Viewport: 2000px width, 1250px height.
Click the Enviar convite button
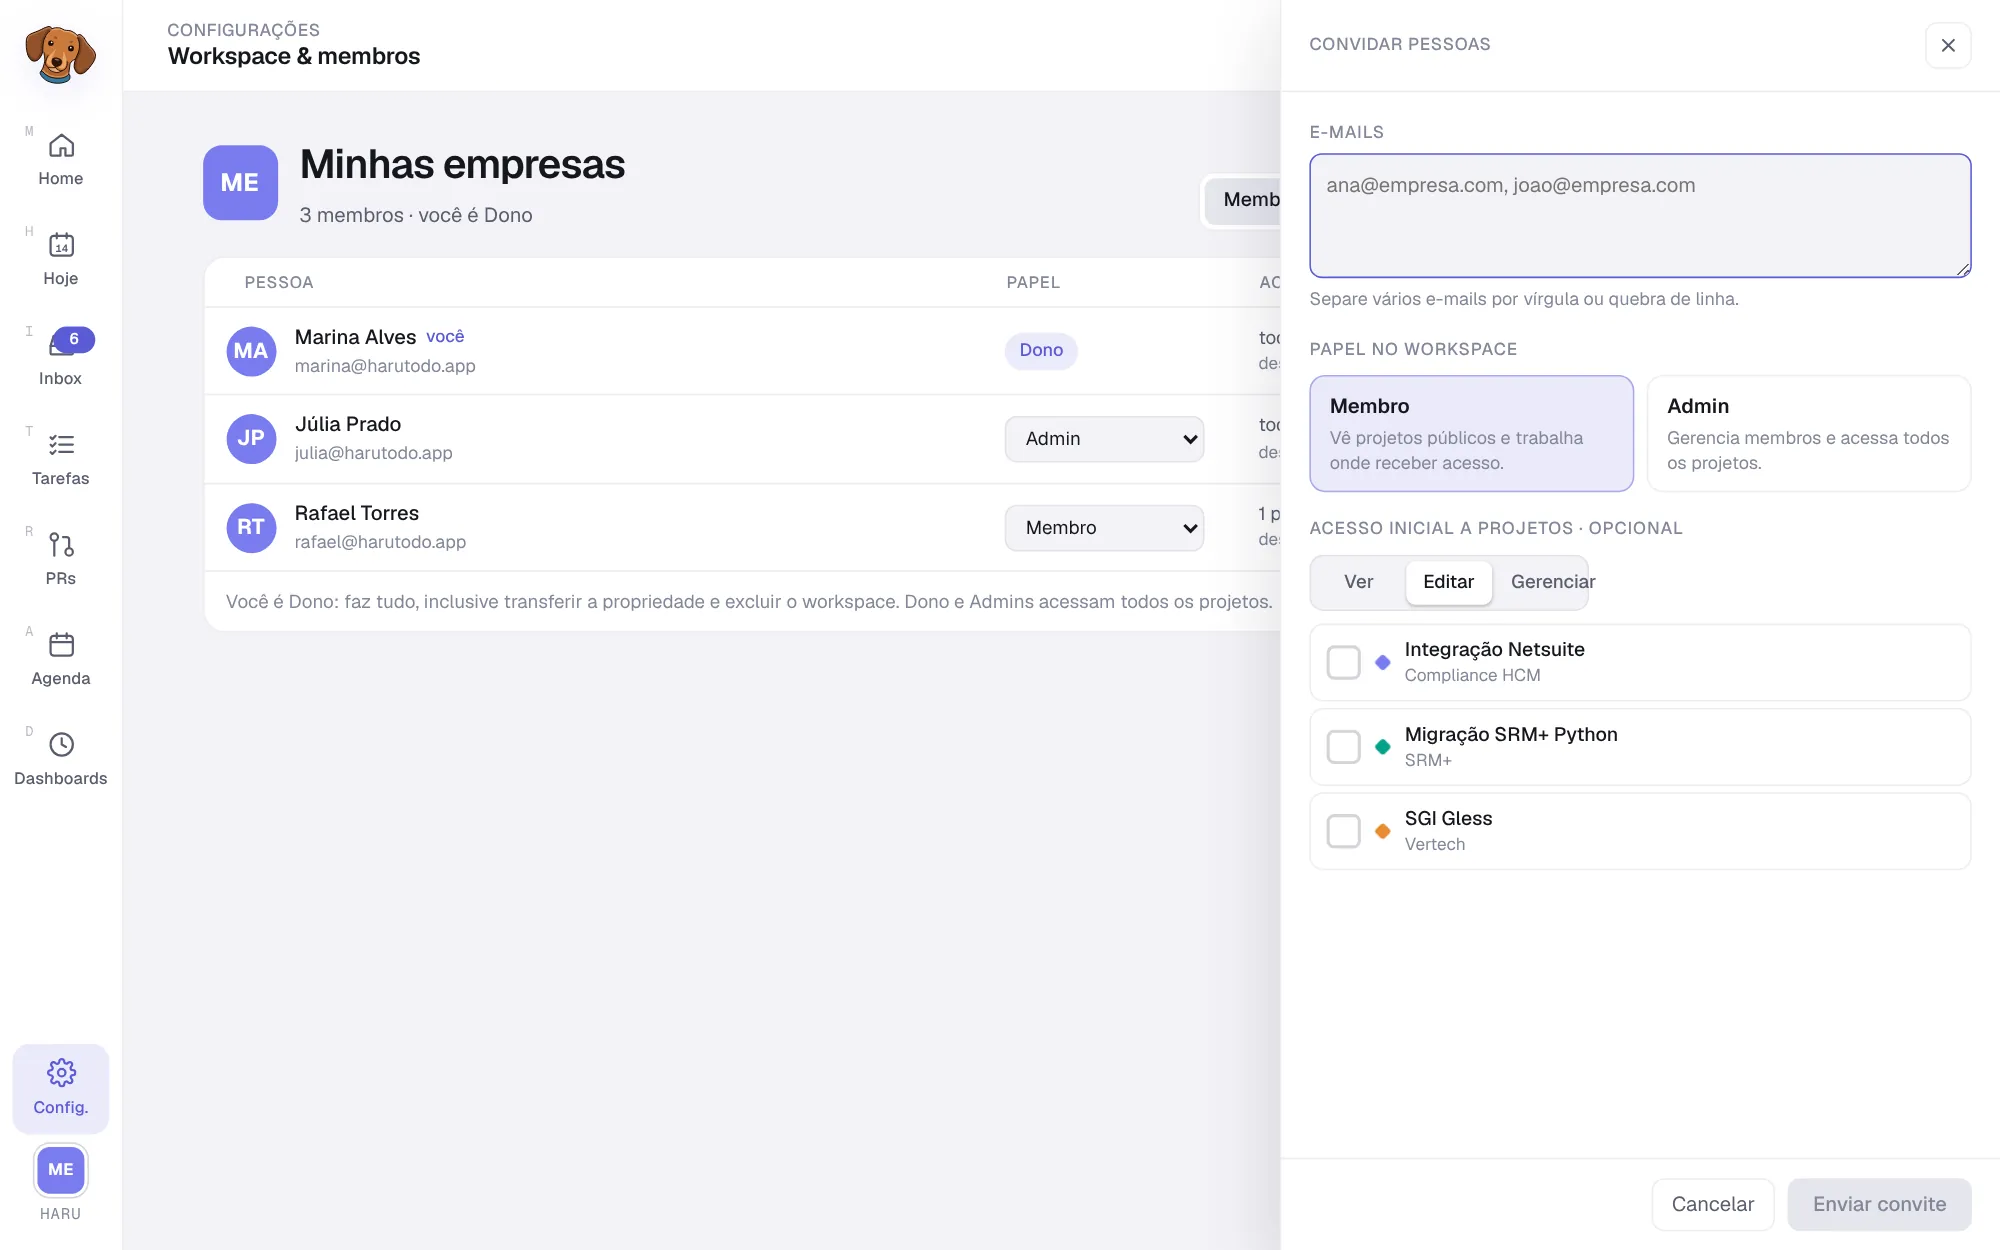coord(1879,1204)
